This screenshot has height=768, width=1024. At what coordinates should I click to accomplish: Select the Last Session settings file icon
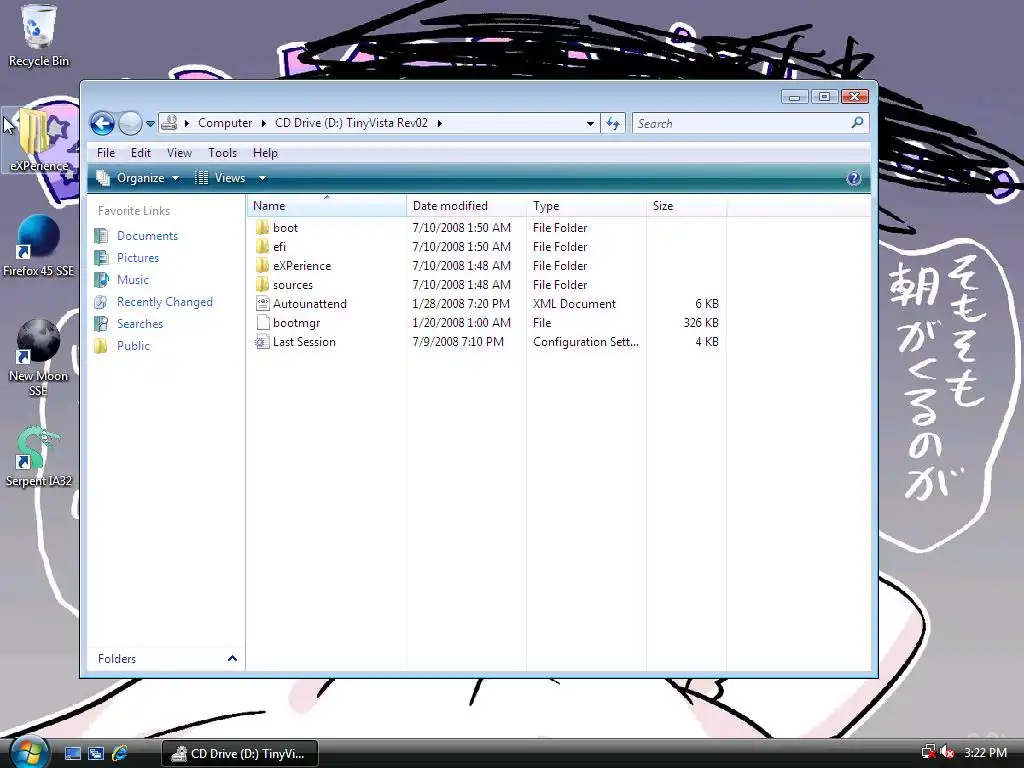point(263,342)
